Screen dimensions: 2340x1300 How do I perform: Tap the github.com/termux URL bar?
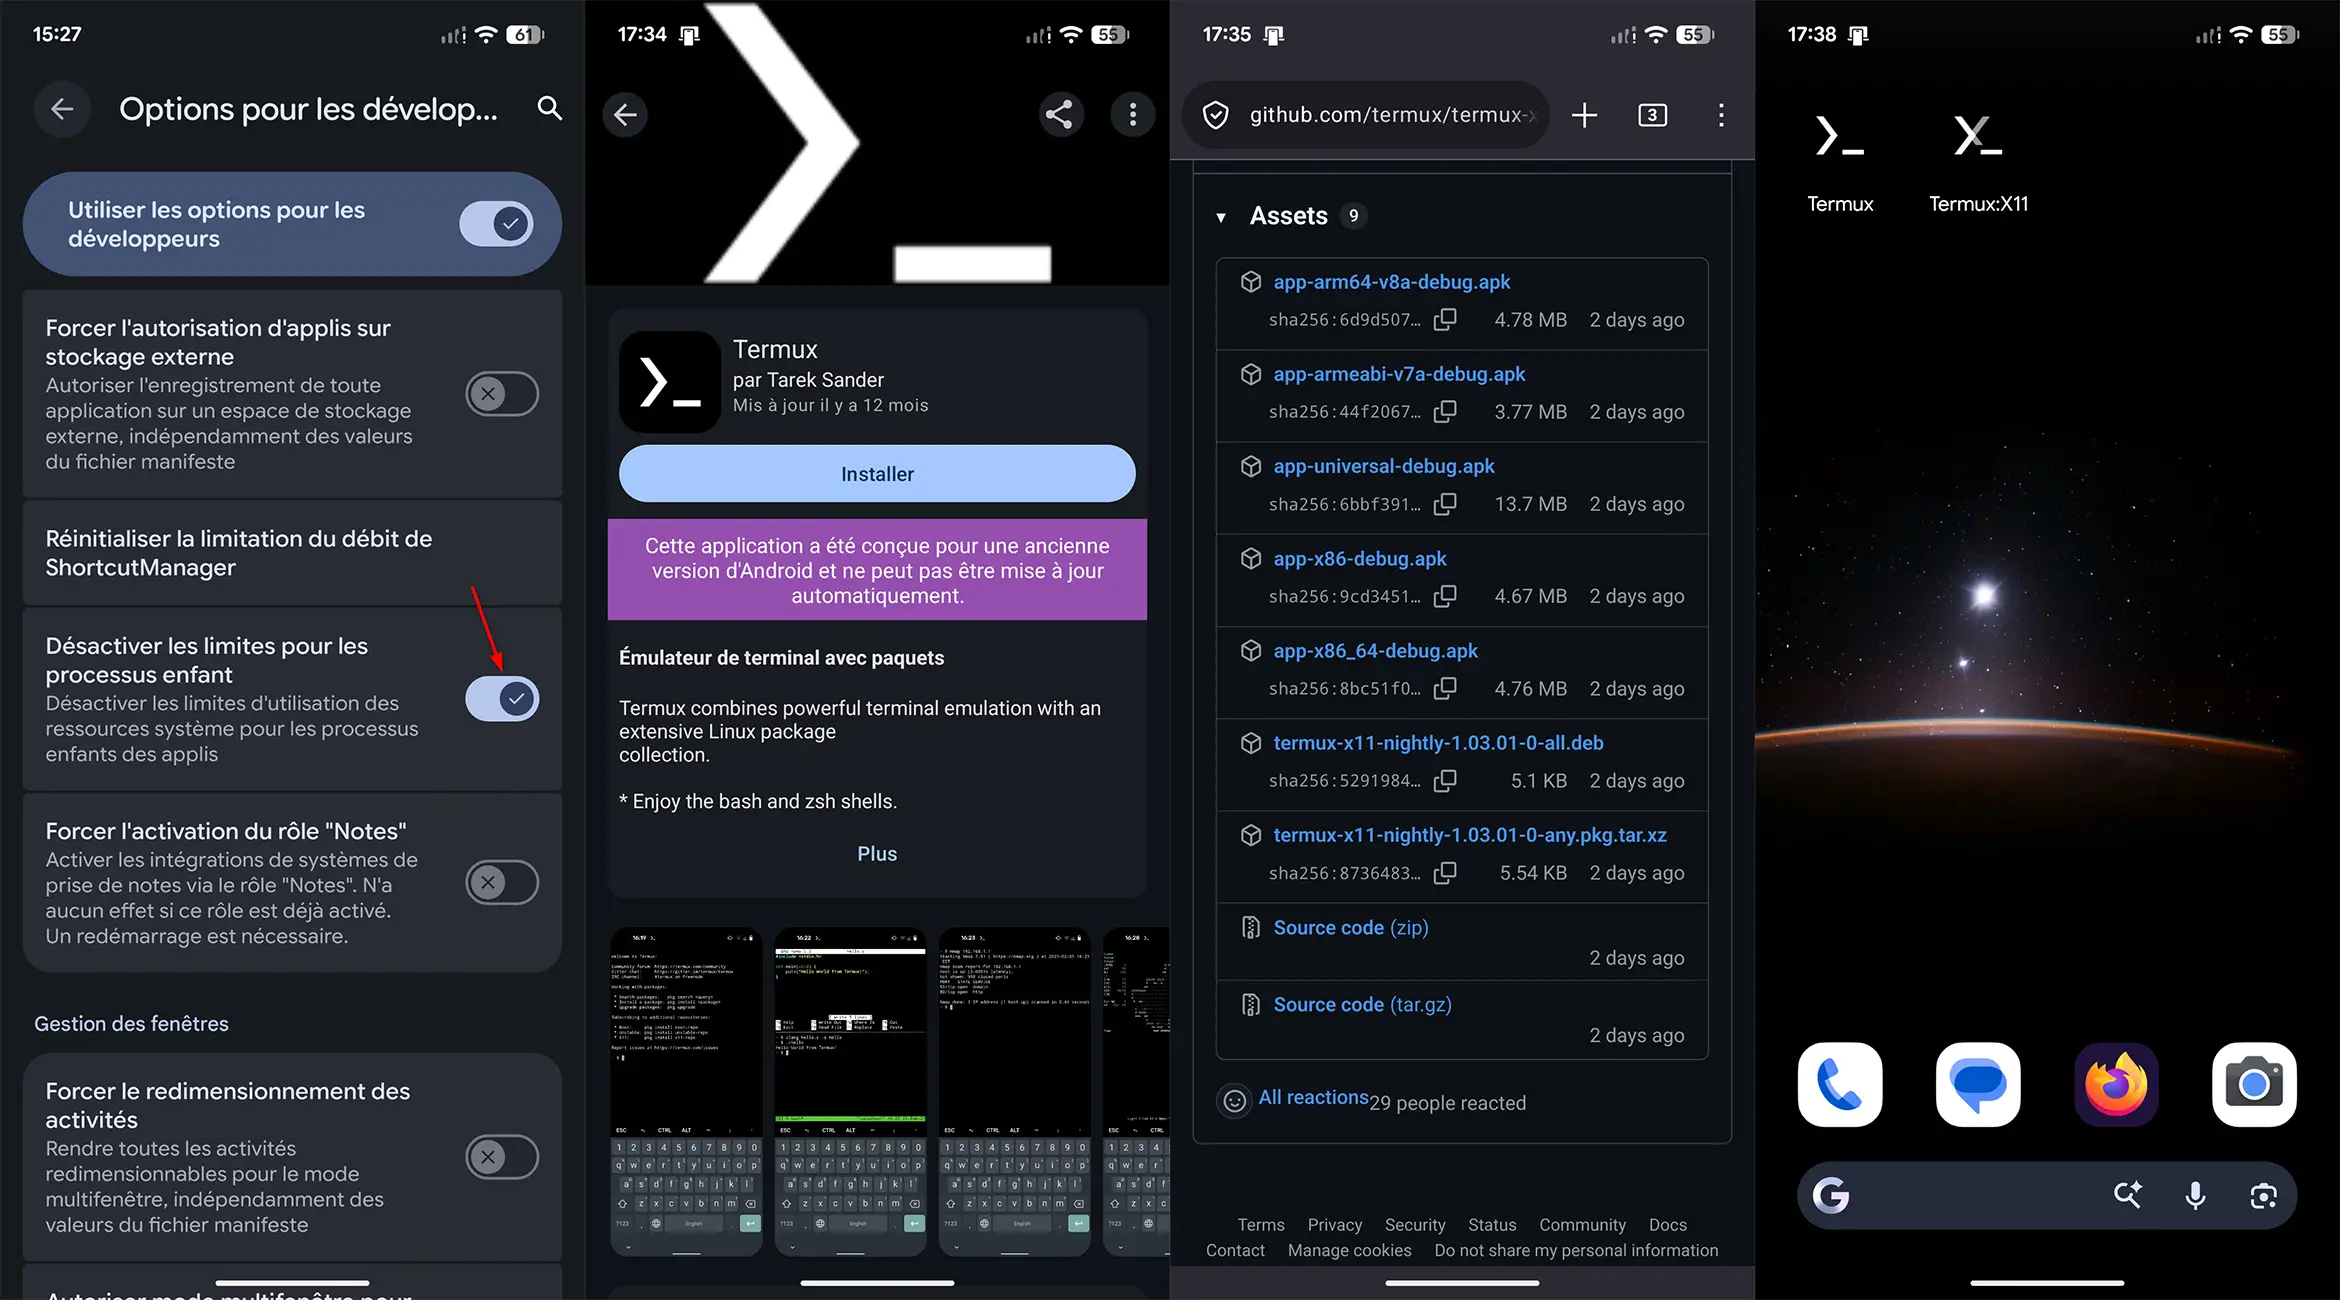[x=1365, y=115]
